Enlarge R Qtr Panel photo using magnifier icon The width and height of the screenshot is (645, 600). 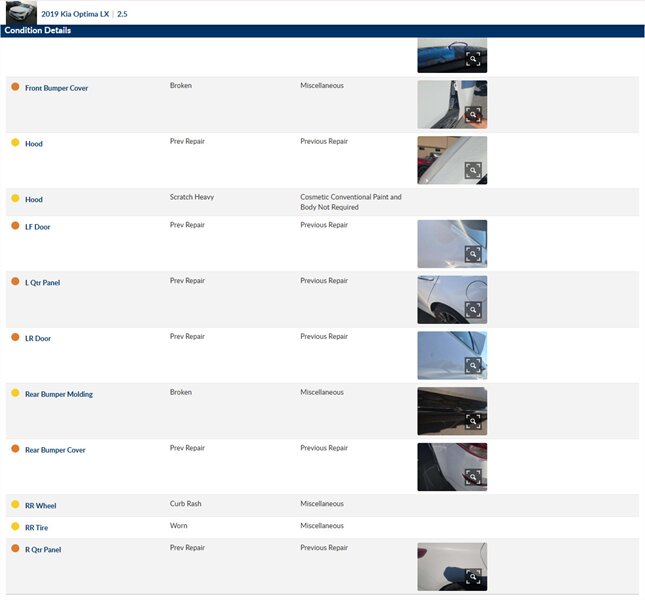[x=473, y=577]
